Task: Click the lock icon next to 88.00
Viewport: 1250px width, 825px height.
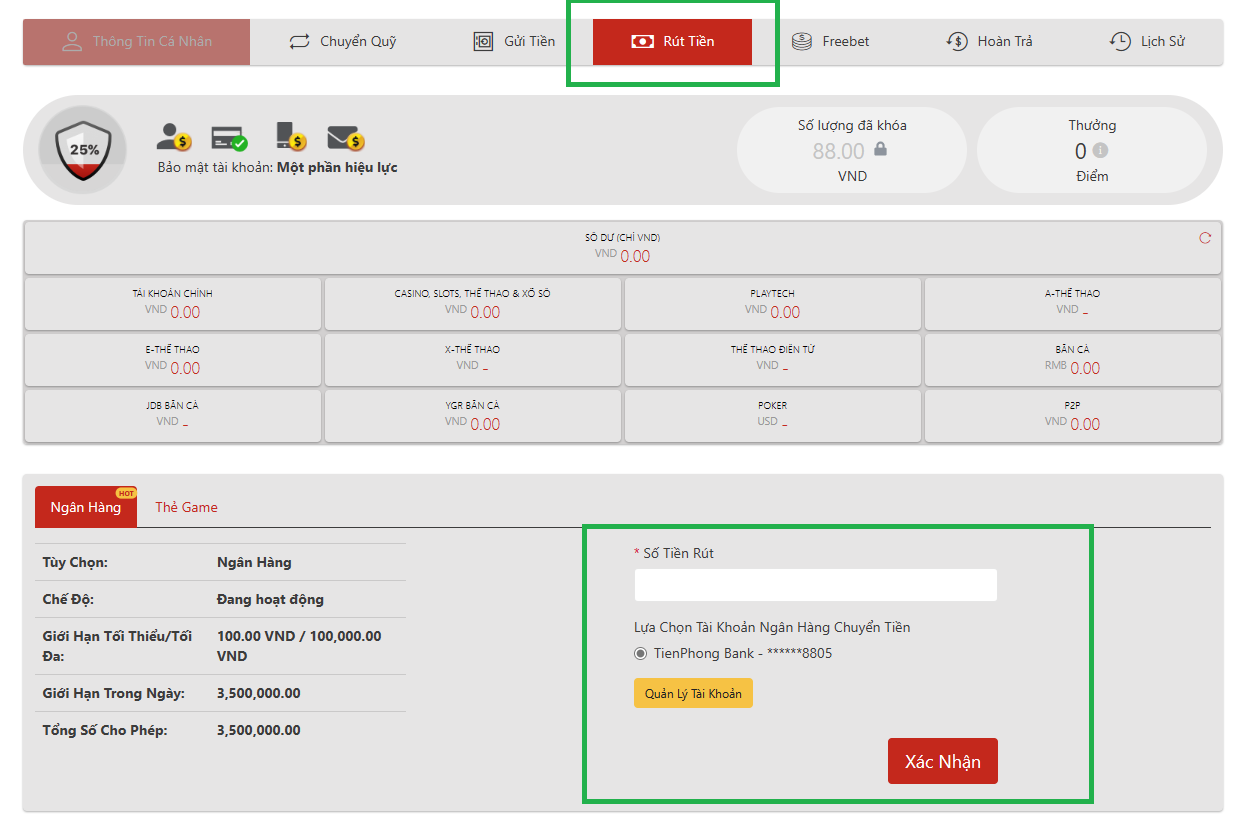Action: coord(880,150)
